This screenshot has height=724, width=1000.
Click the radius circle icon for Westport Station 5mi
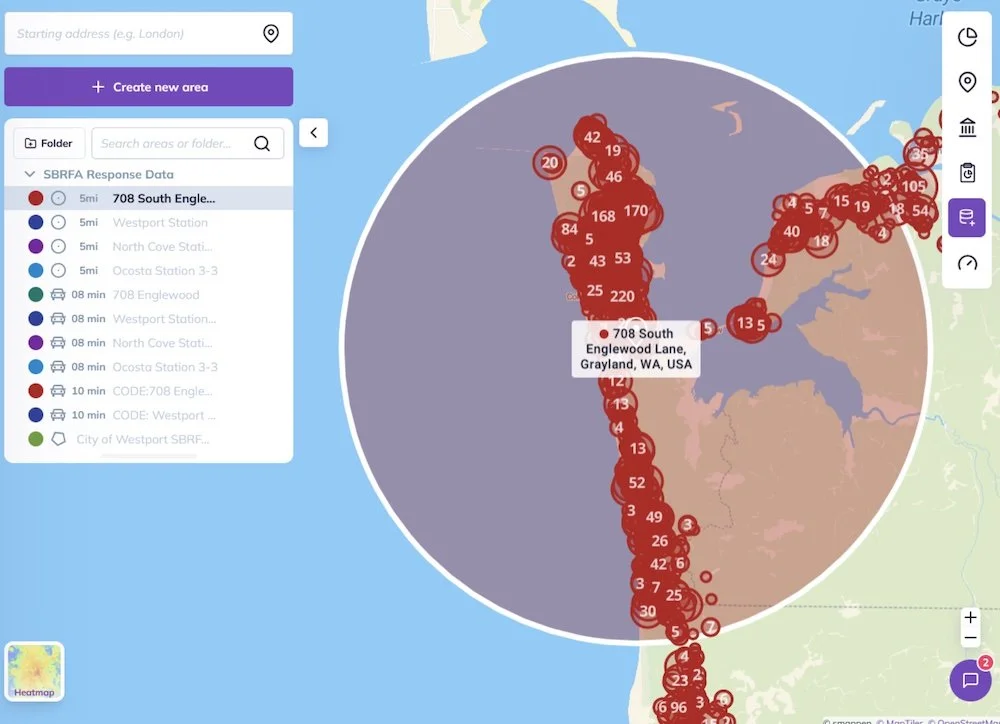point(58,223)
